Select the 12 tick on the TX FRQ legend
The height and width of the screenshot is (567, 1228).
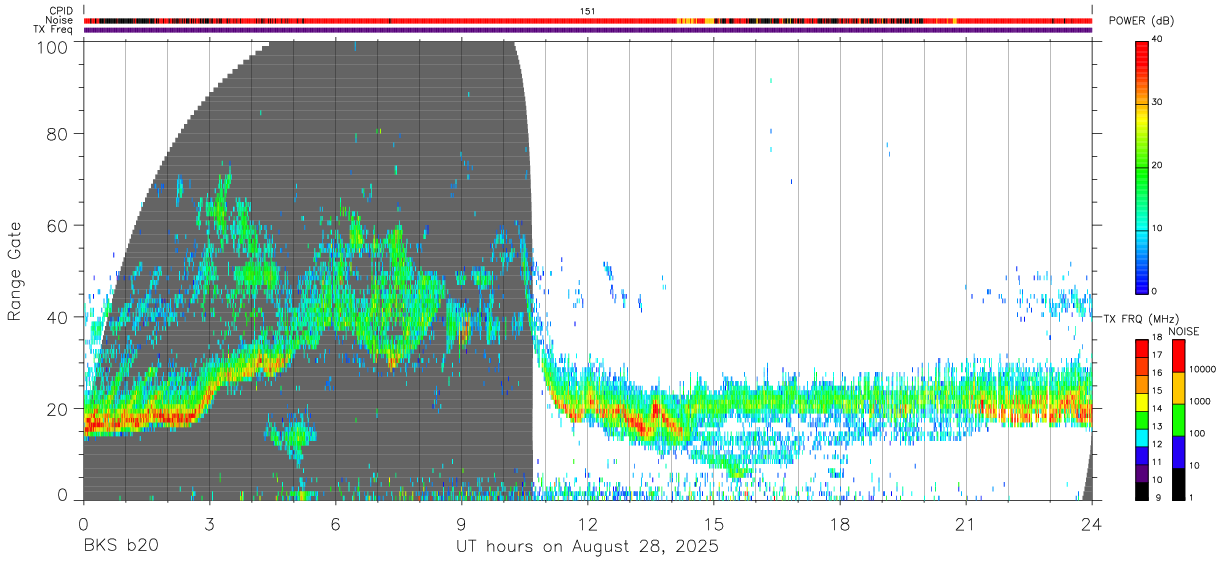pos(1158,444)
